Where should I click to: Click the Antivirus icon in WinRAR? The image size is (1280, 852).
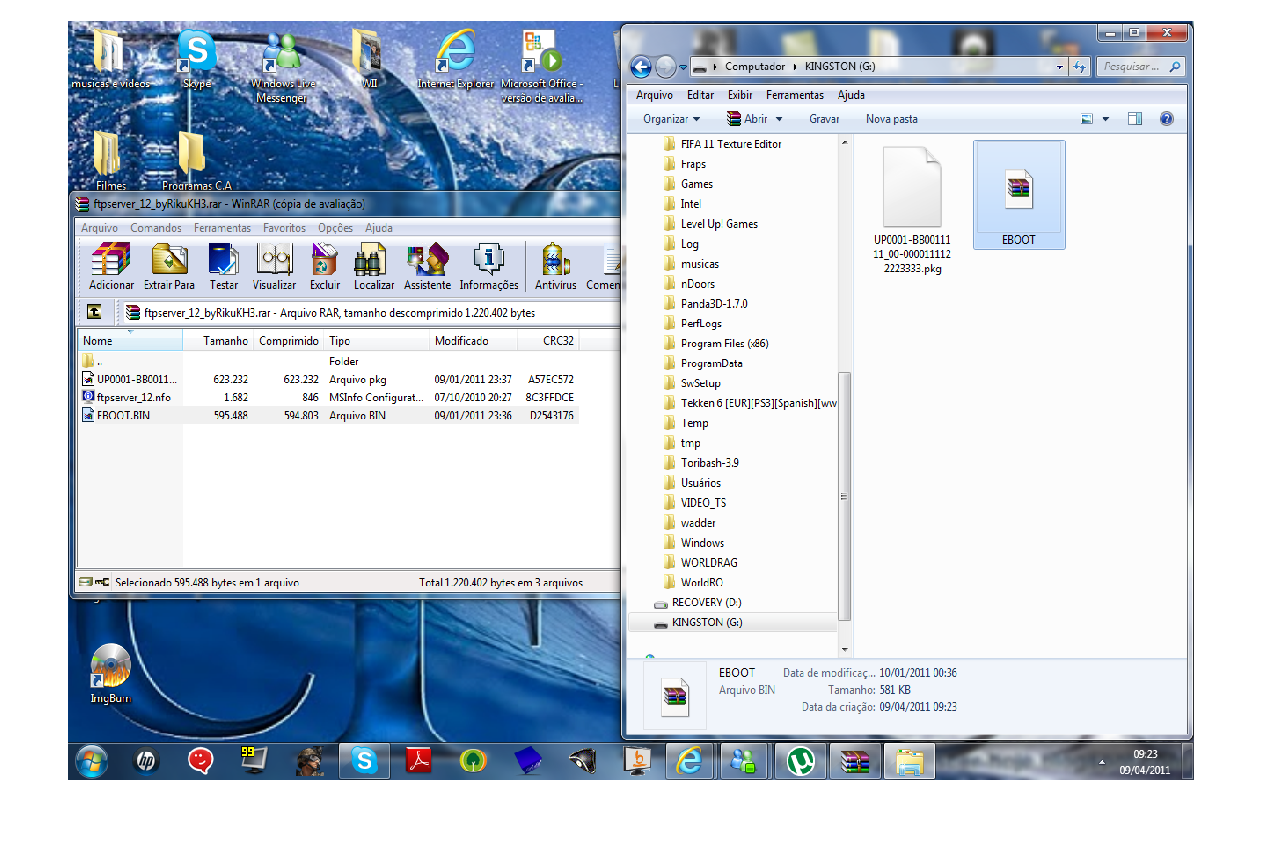pyautogui.click(x=556, y=267)
